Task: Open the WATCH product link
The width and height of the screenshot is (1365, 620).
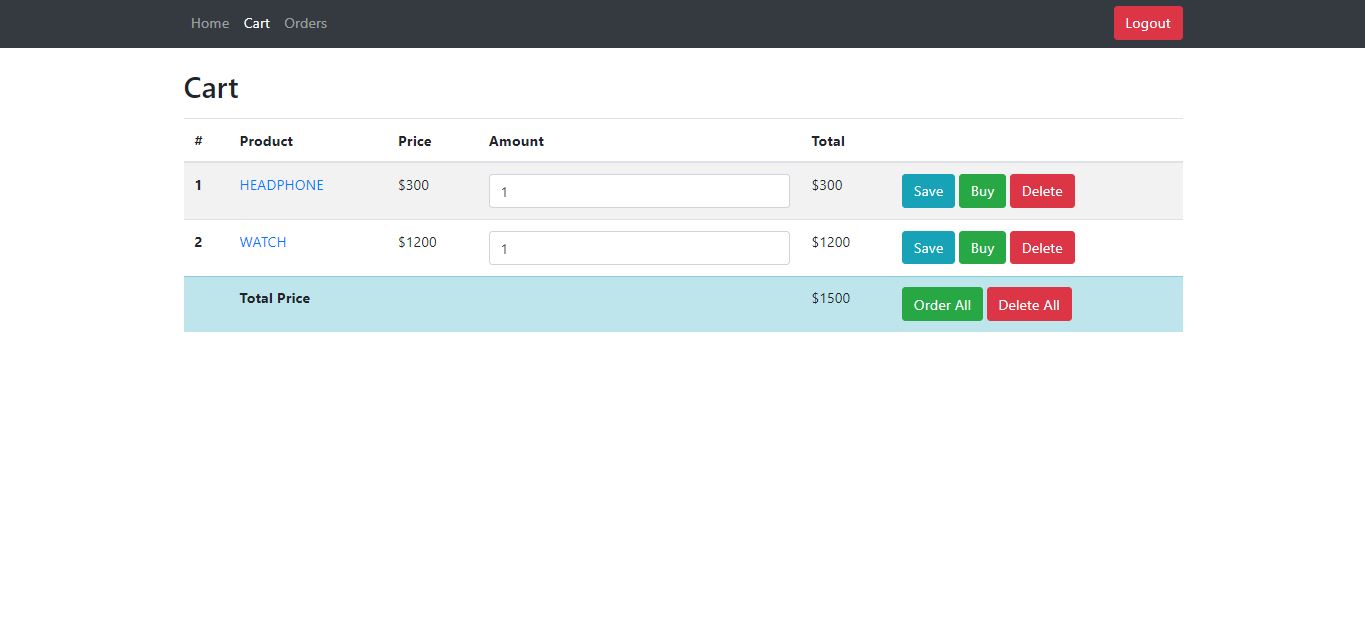Action: 263,242
